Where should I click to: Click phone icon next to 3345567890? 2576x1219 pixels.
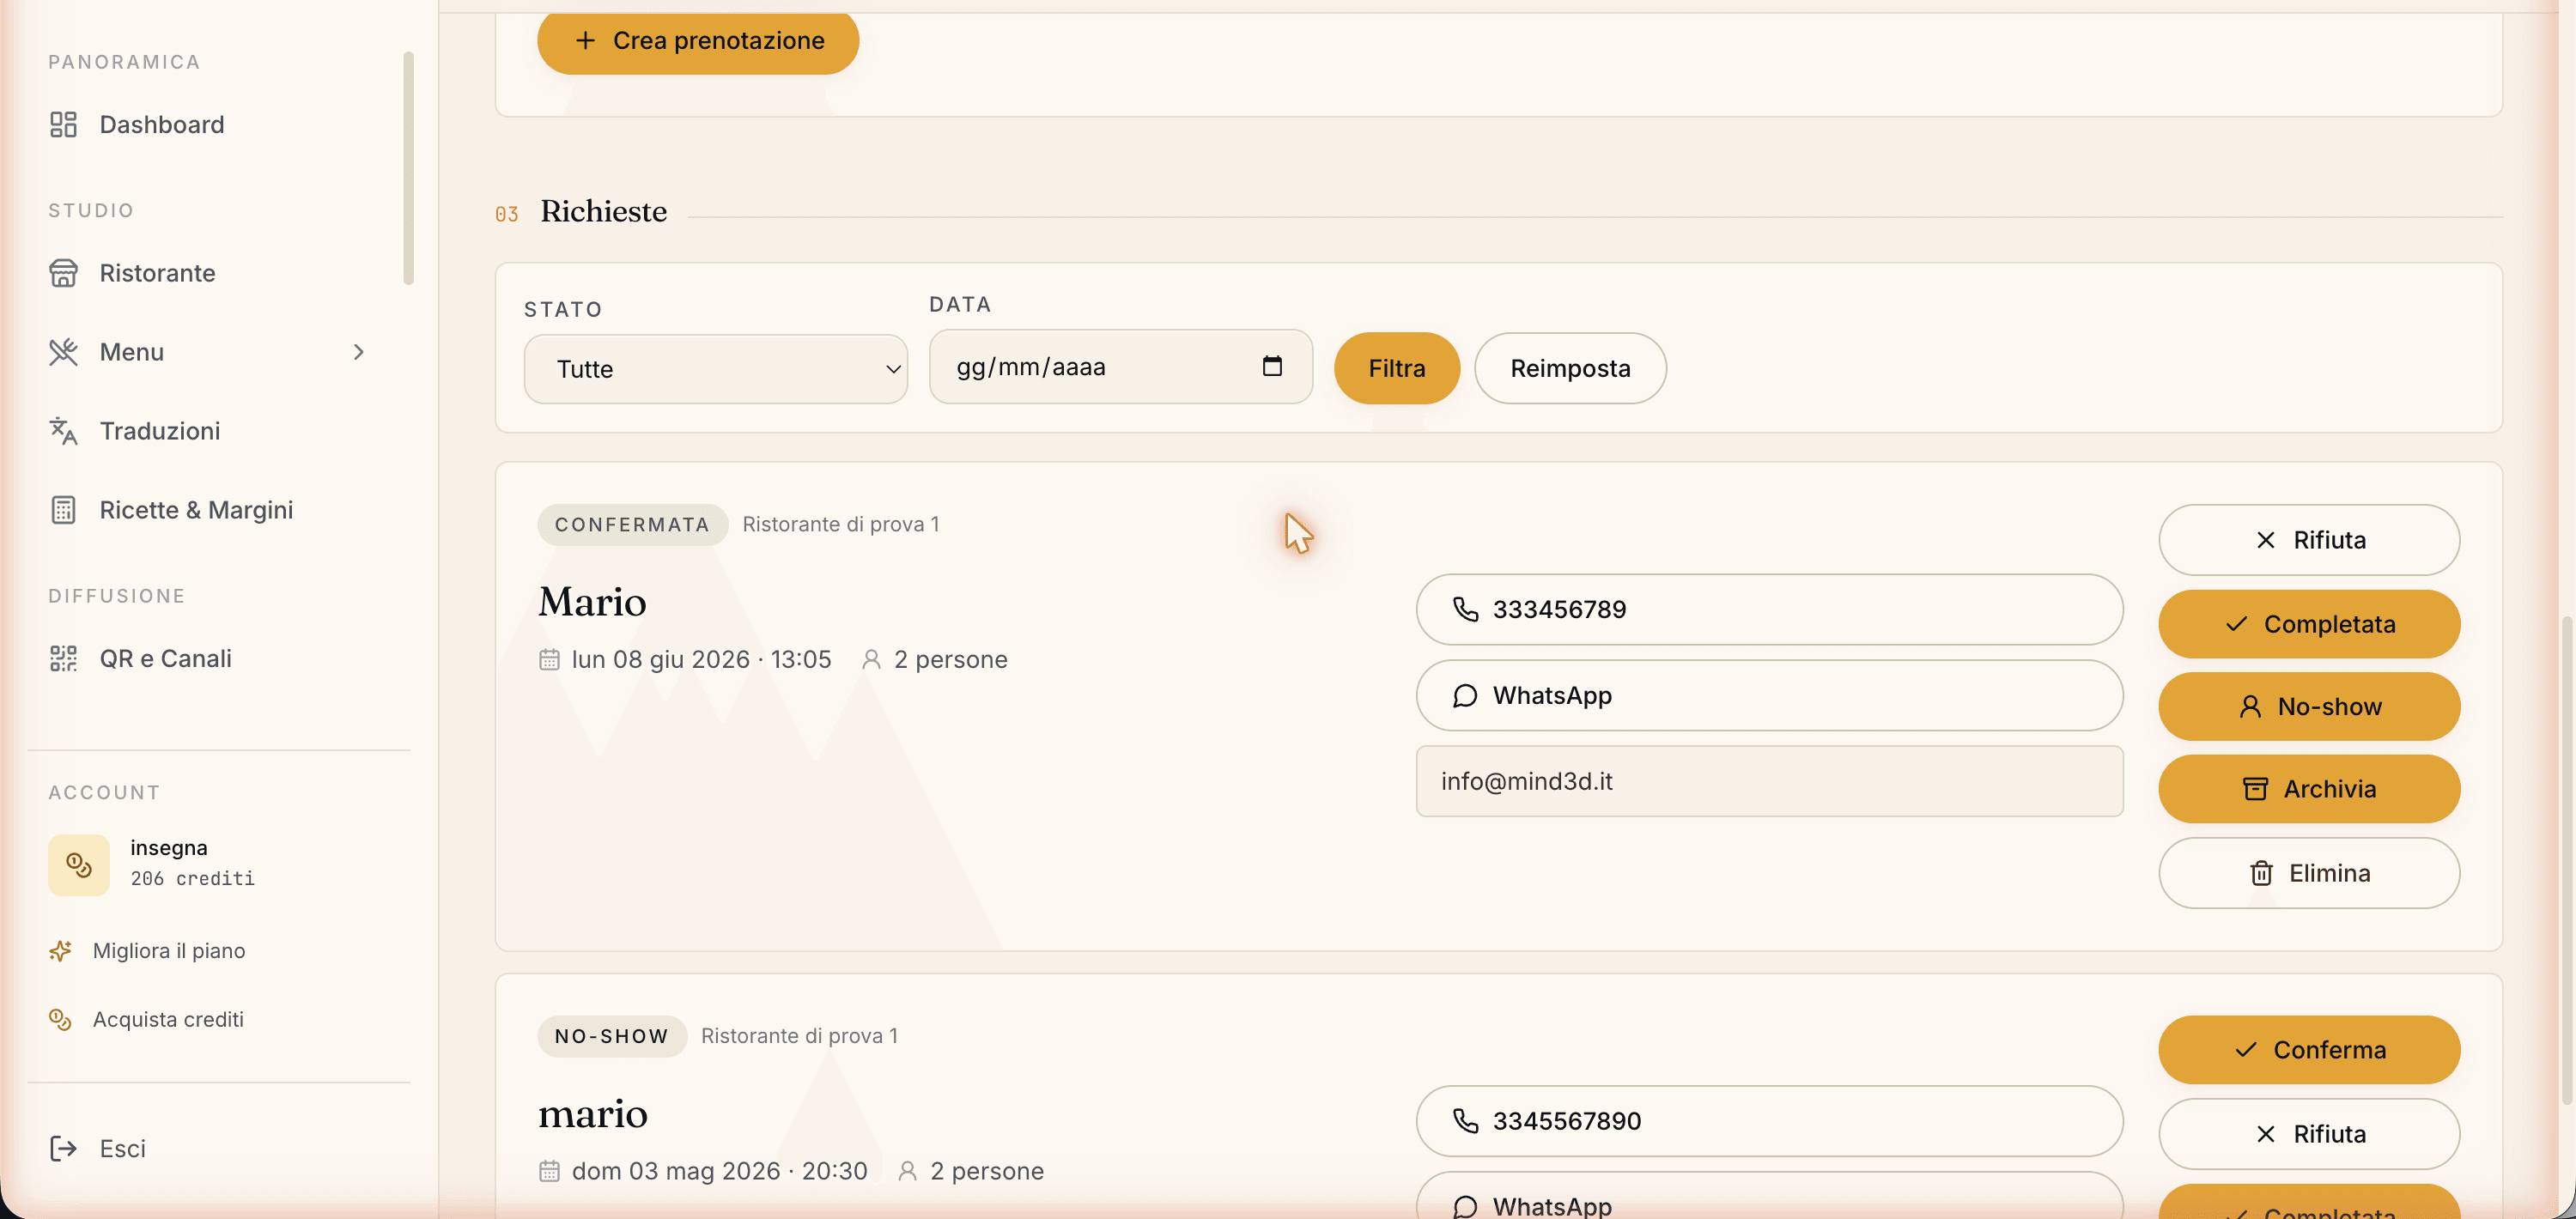1465,1121
